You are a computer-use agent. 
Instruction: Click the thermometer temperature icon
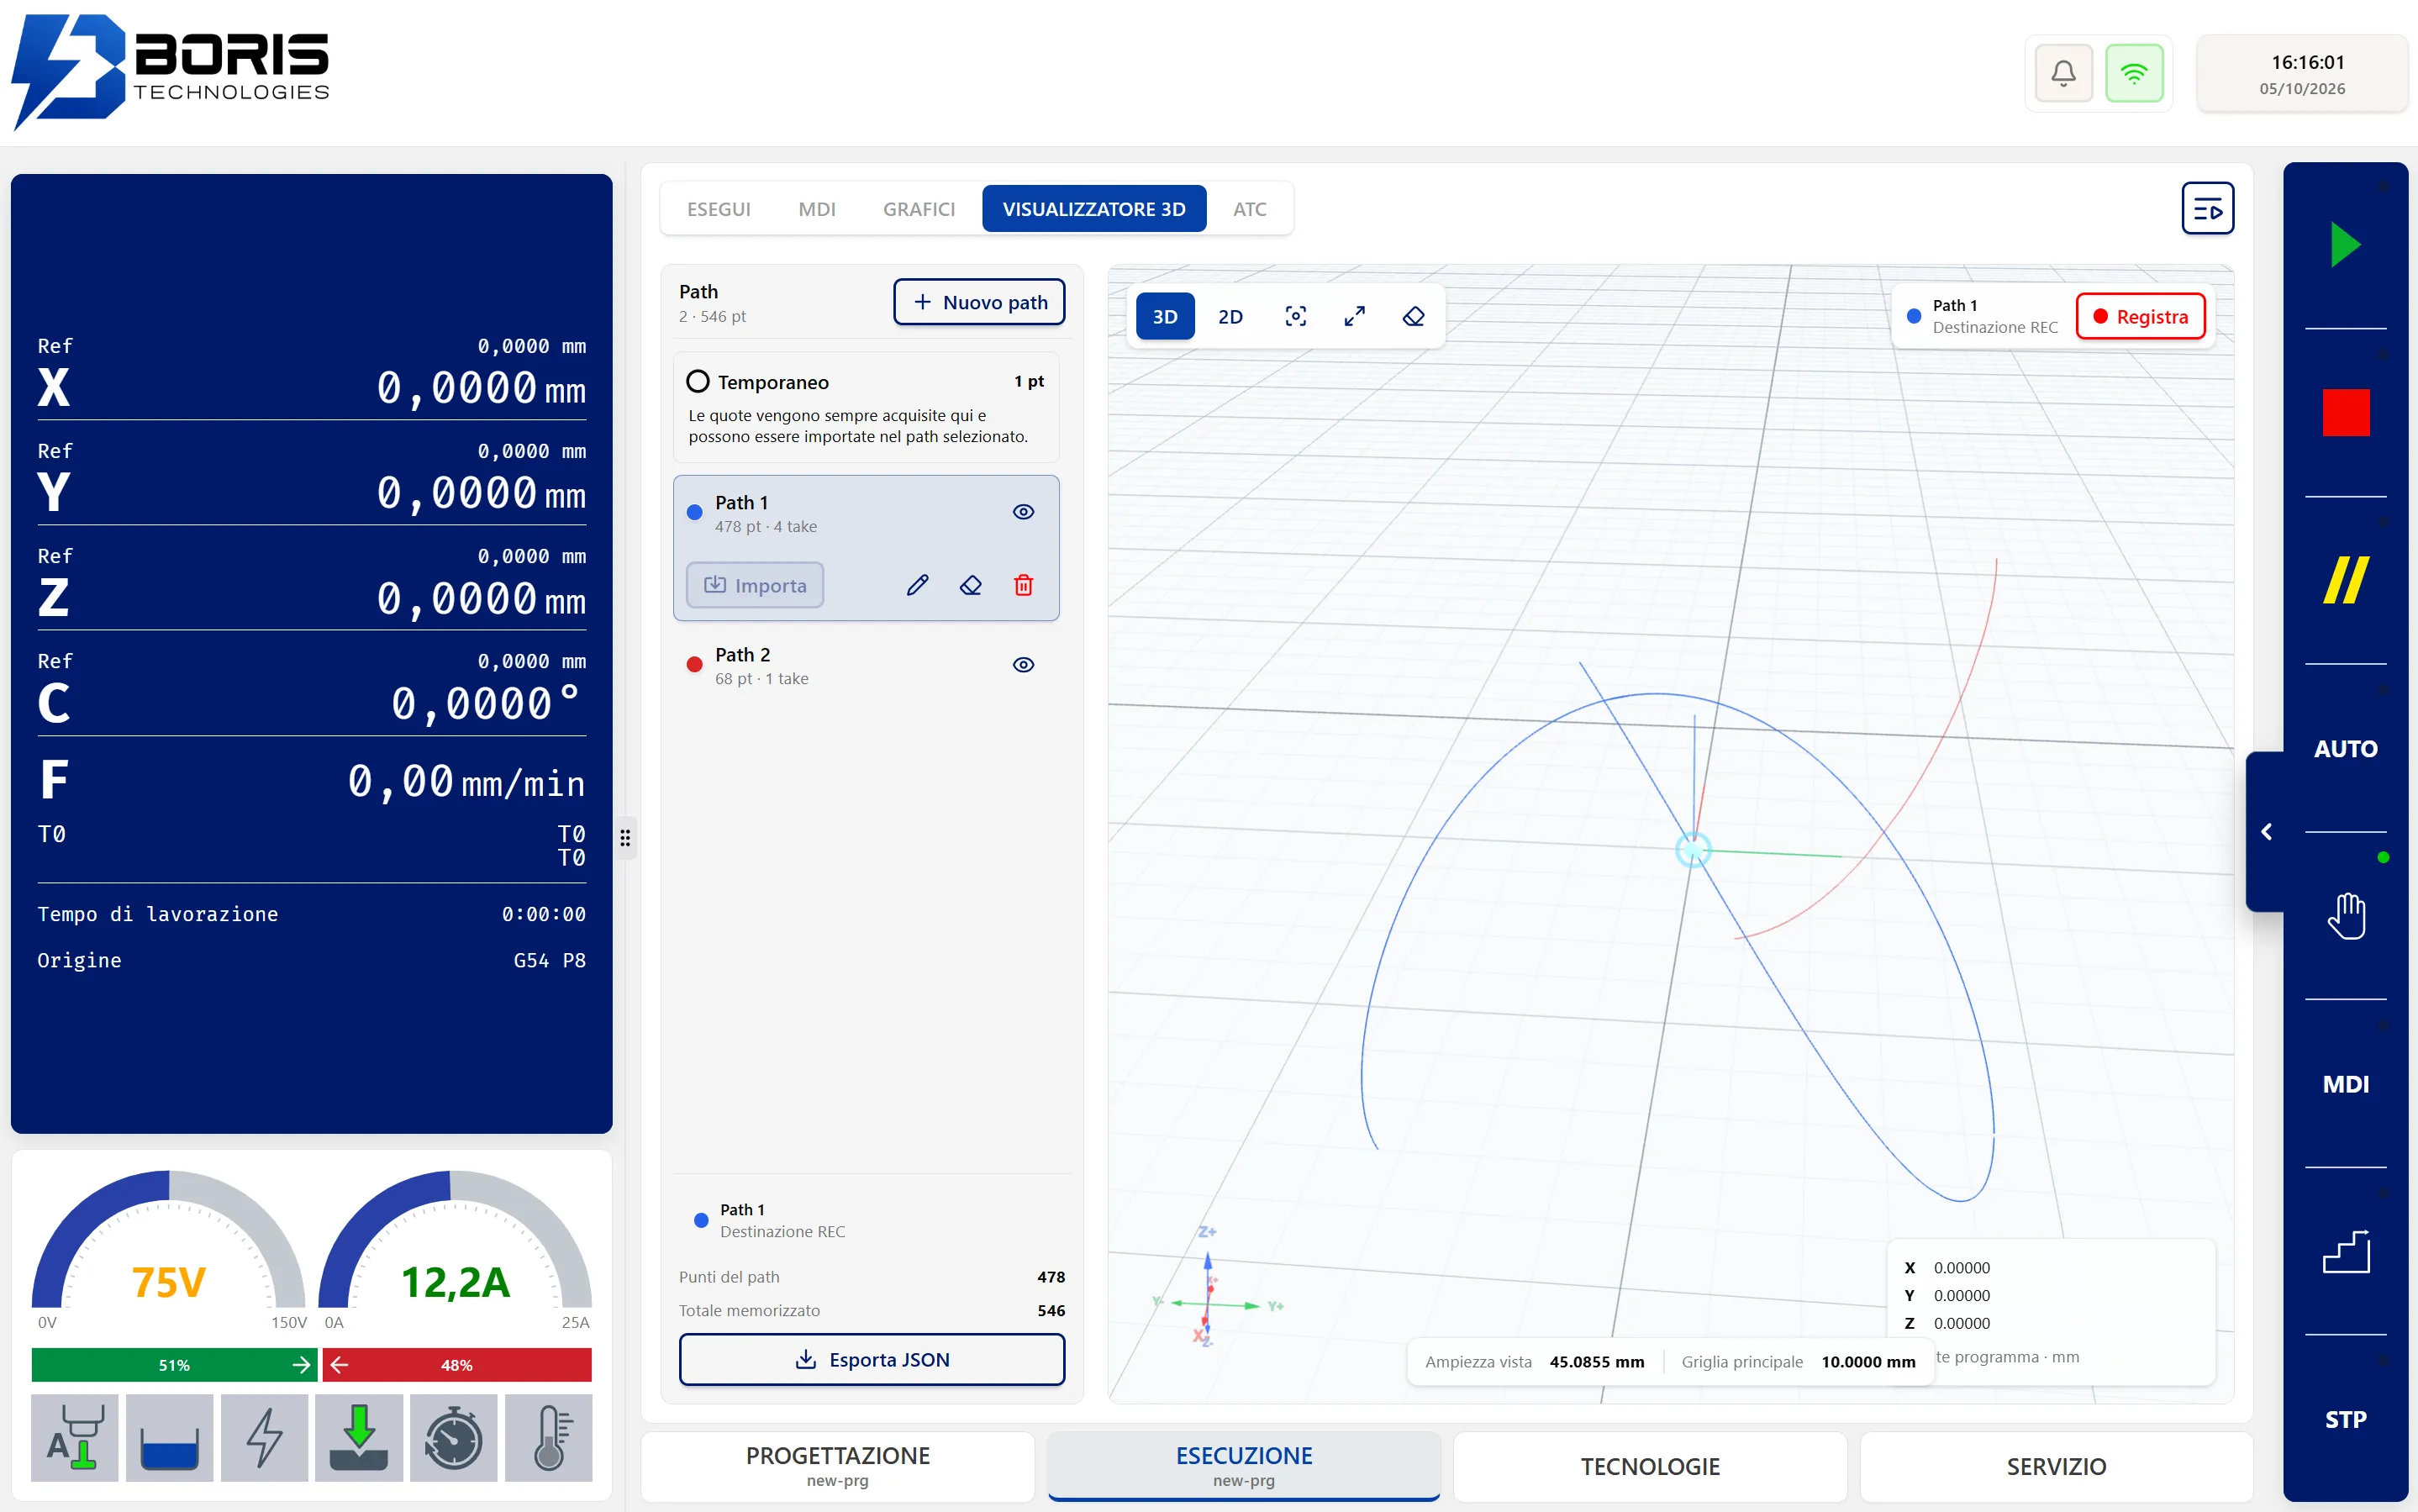pos(549,1438)
